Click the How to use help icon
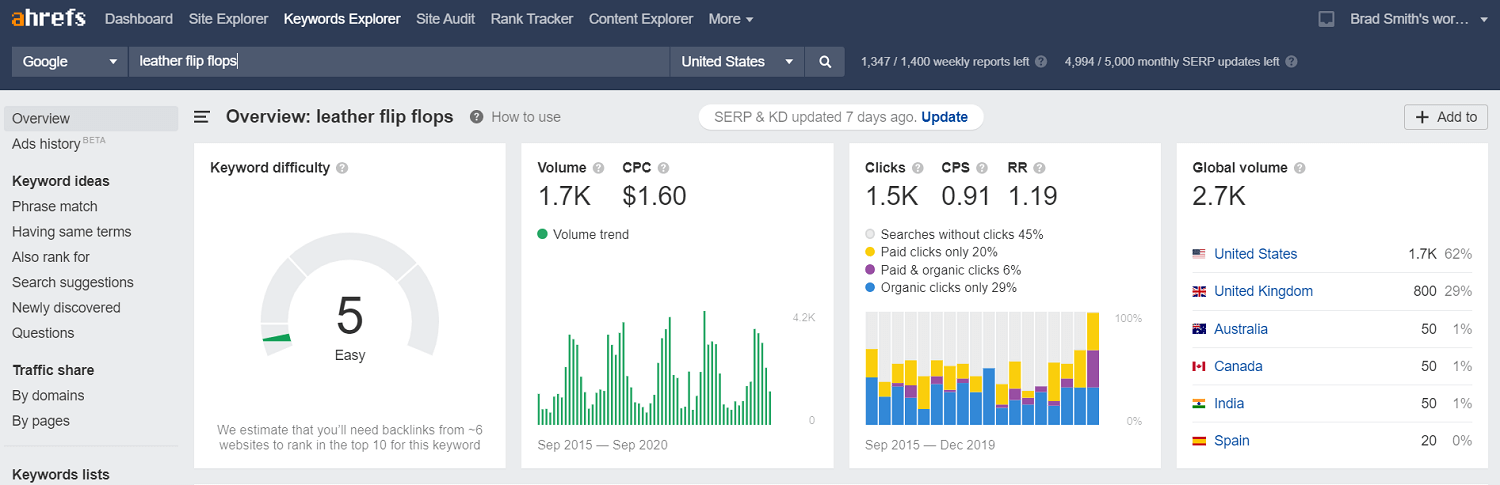Image resolution: width=1500 pixels, height=485 pixels. [477, 117]
